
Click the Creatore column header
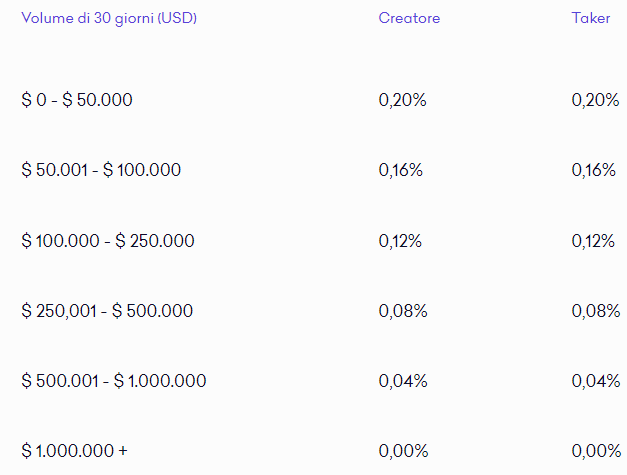pos(409,18)
